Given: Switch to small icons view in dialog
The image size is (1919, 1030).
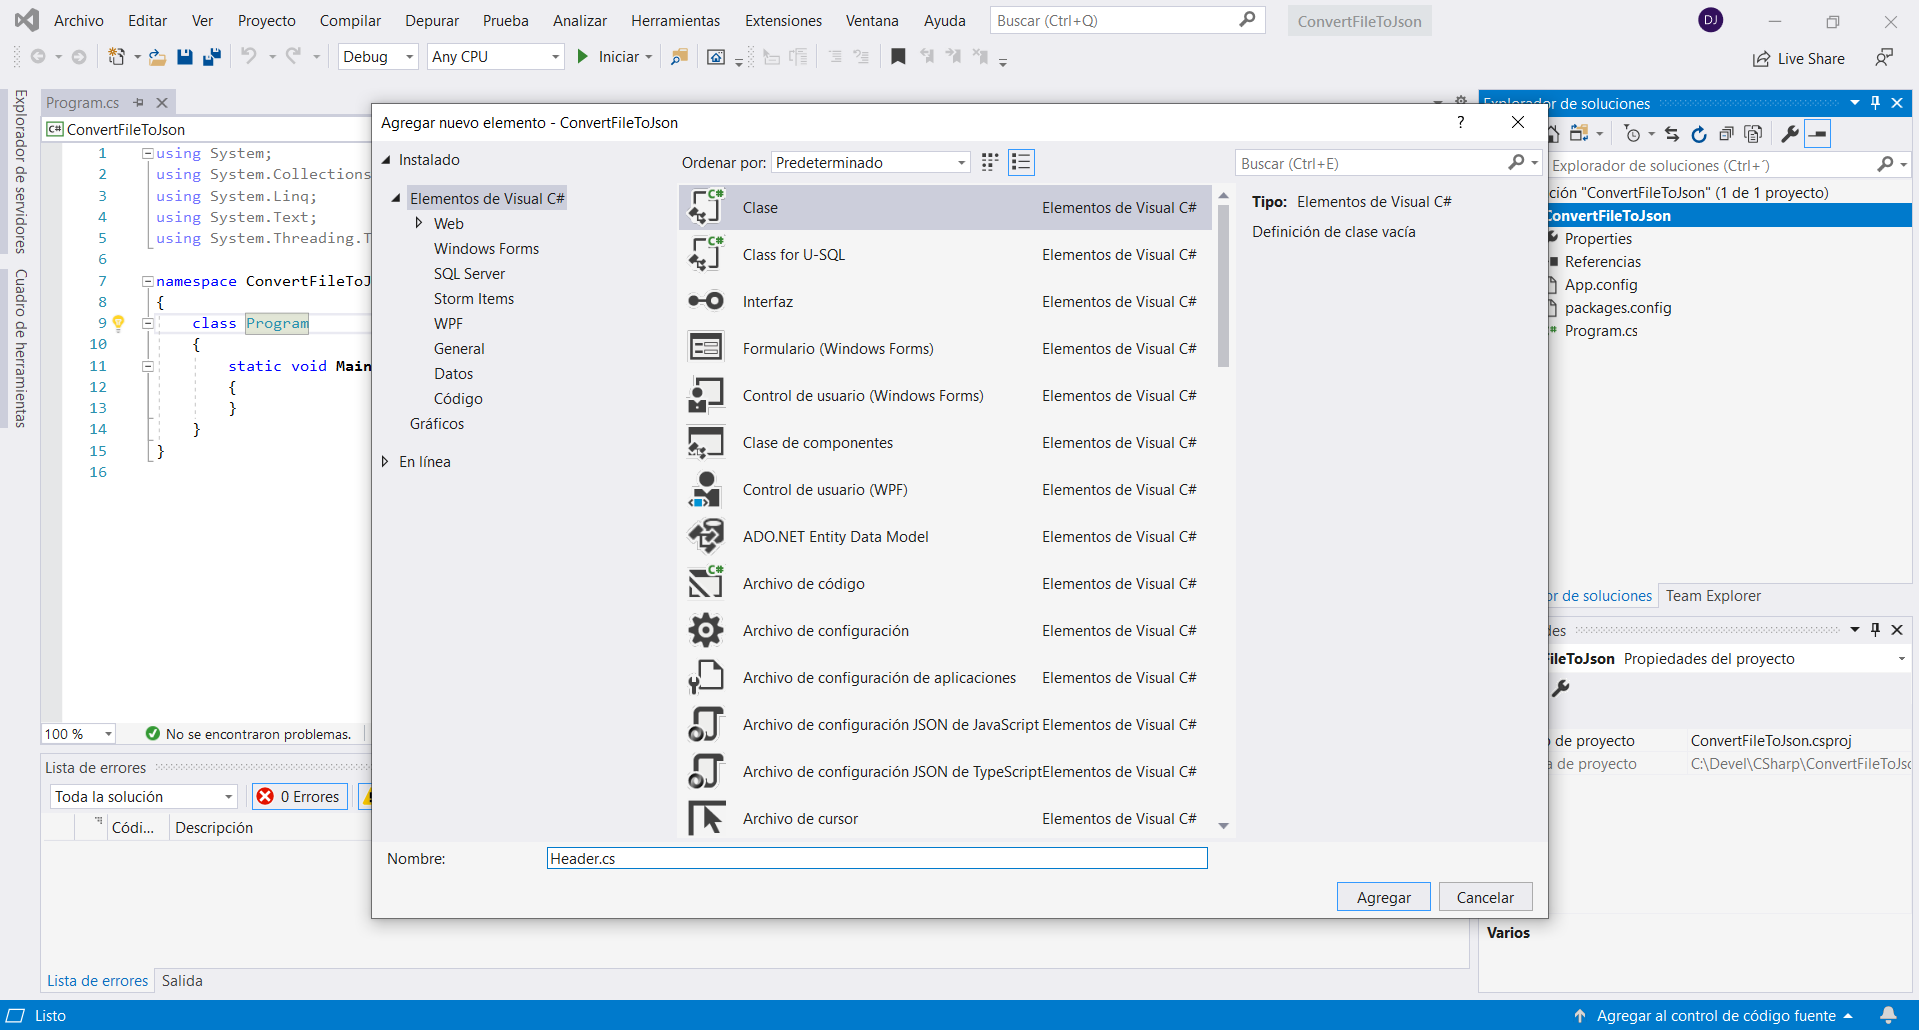Looking at the screenshot, I should point(990,162).
